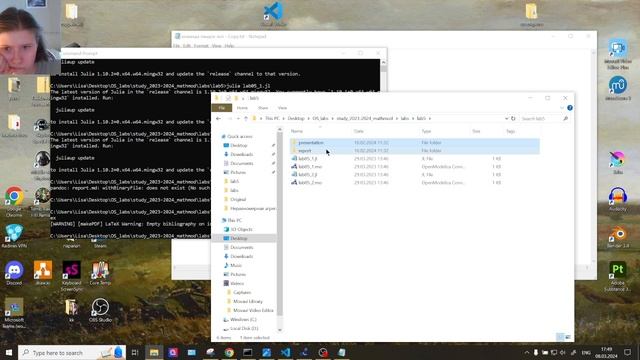Open Notepad File menu

click(176, 46)
